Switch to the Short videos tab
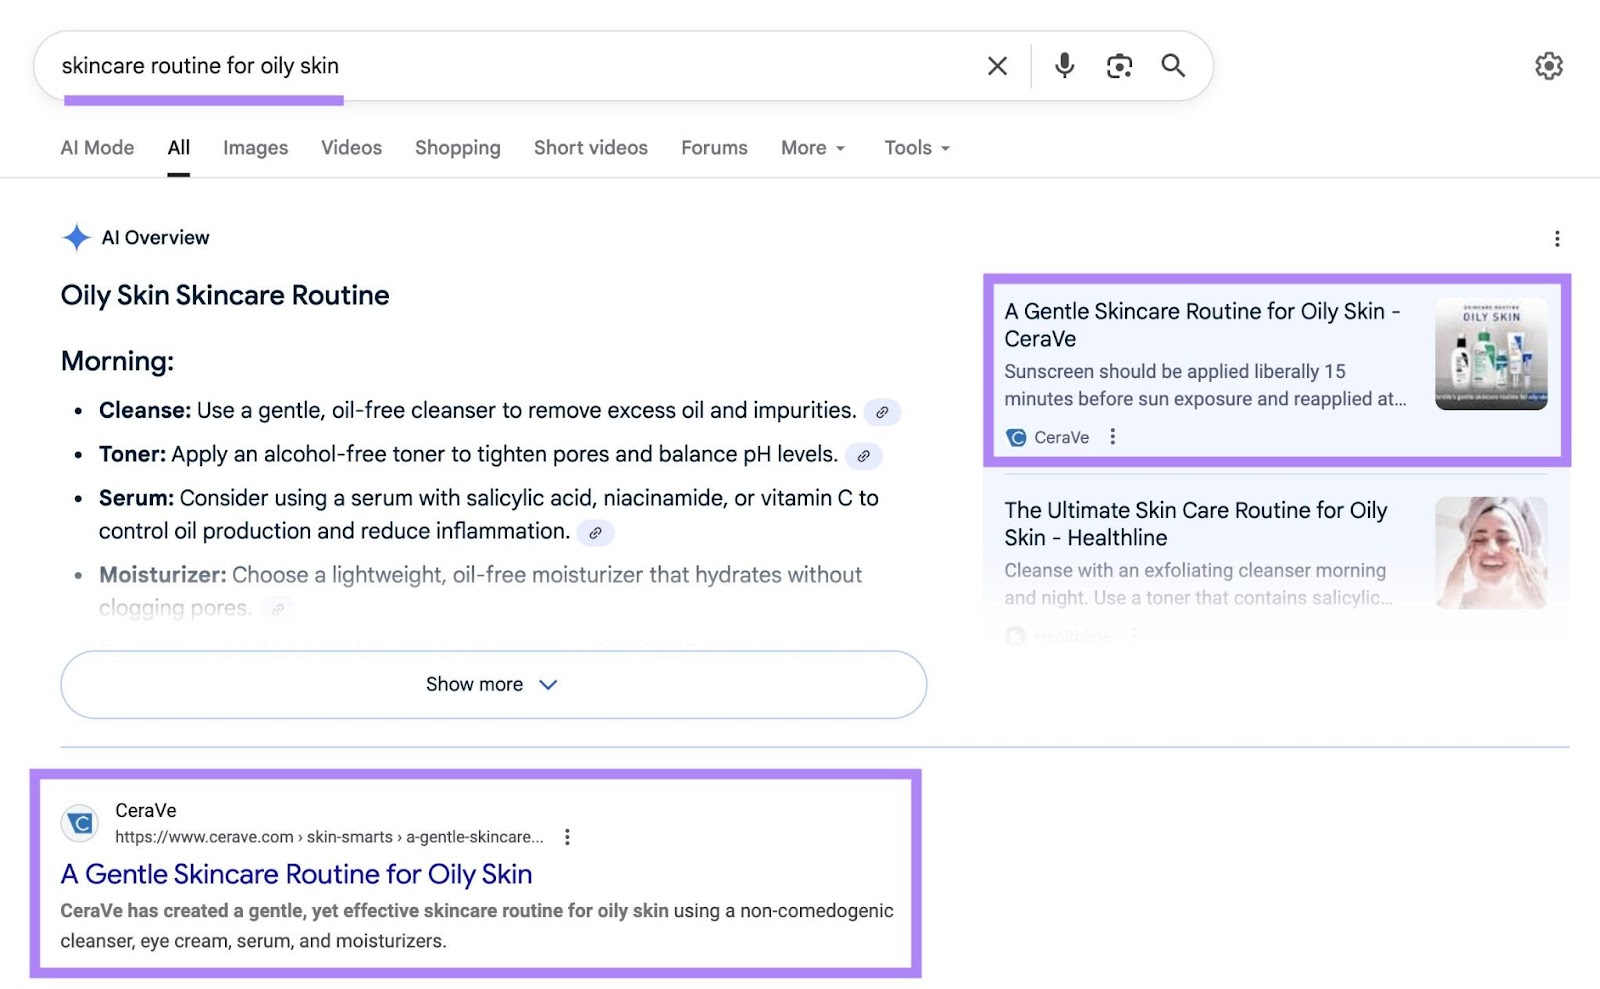1600x989 pixels. point(590,147)
